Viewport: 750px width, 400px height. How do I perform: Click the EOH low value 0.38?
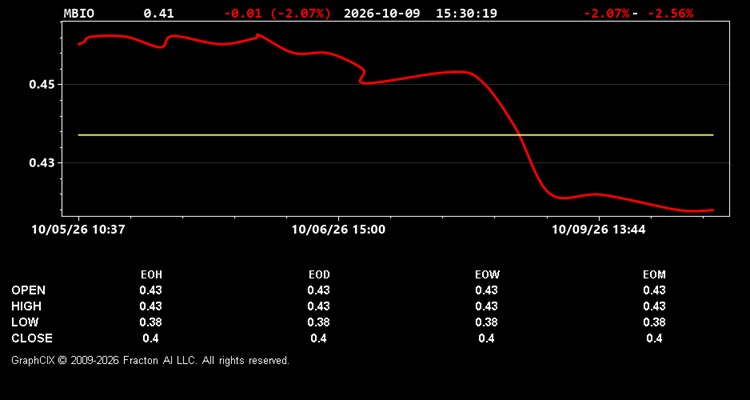tap(151, 322)
